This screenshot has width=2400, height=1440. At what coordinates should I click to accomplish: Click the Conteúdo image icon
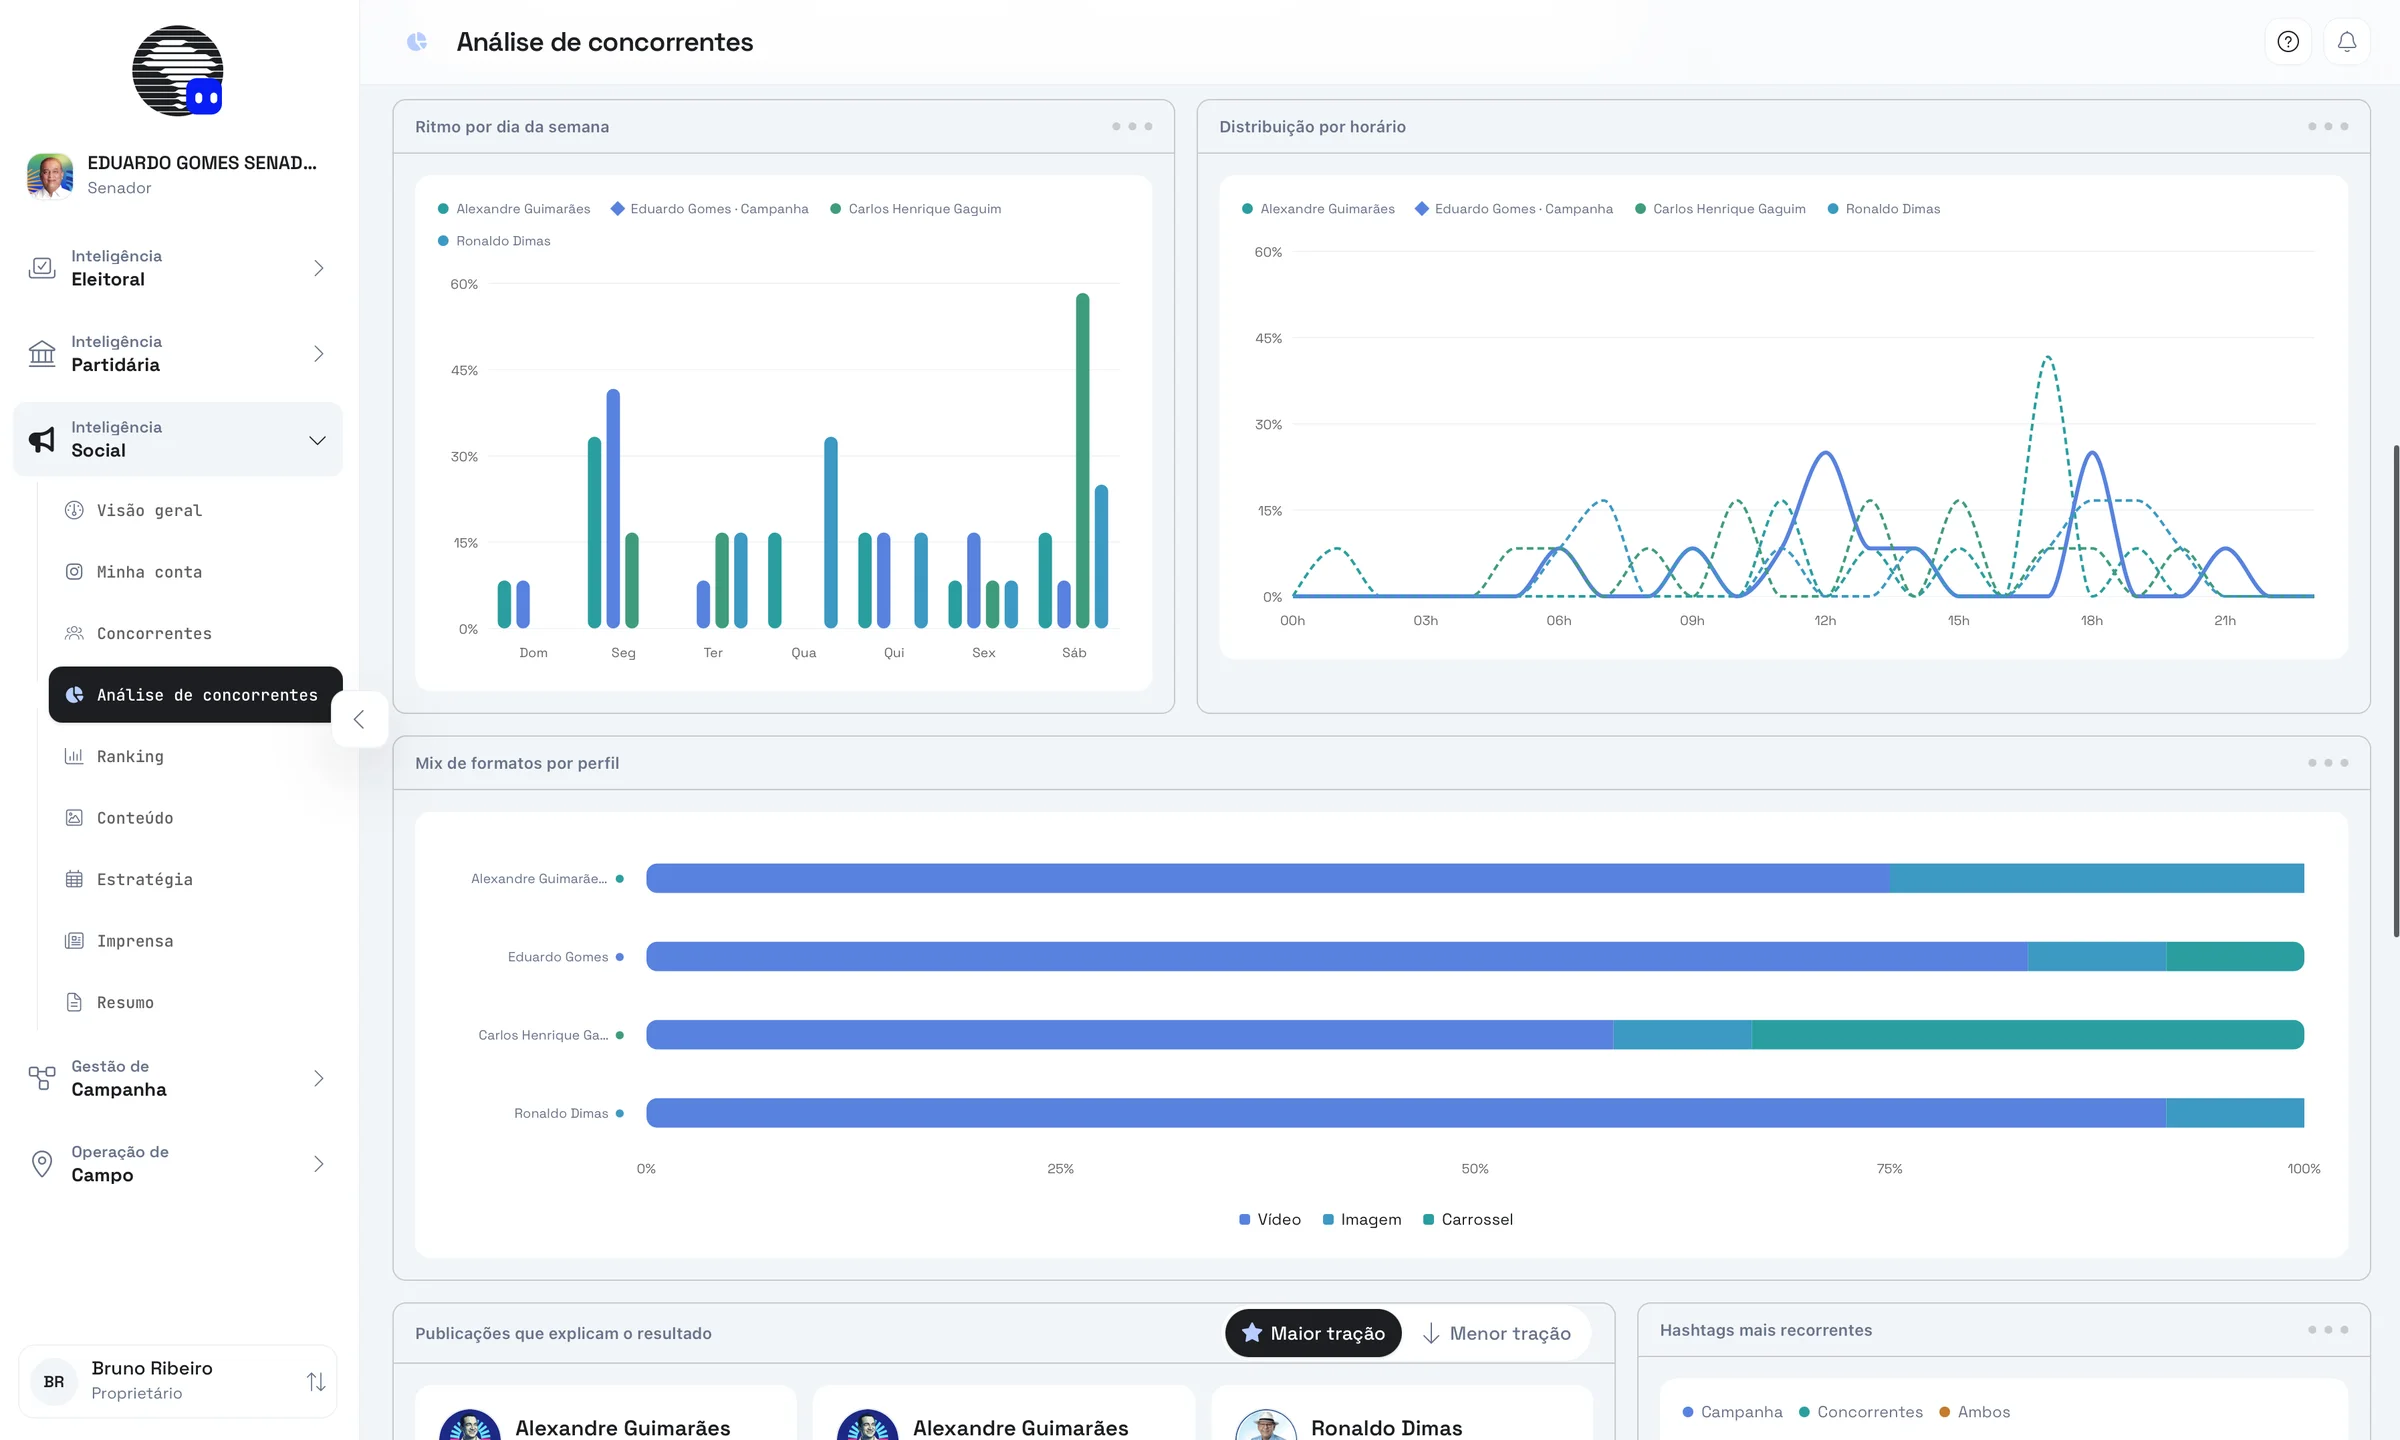(74, 818)
